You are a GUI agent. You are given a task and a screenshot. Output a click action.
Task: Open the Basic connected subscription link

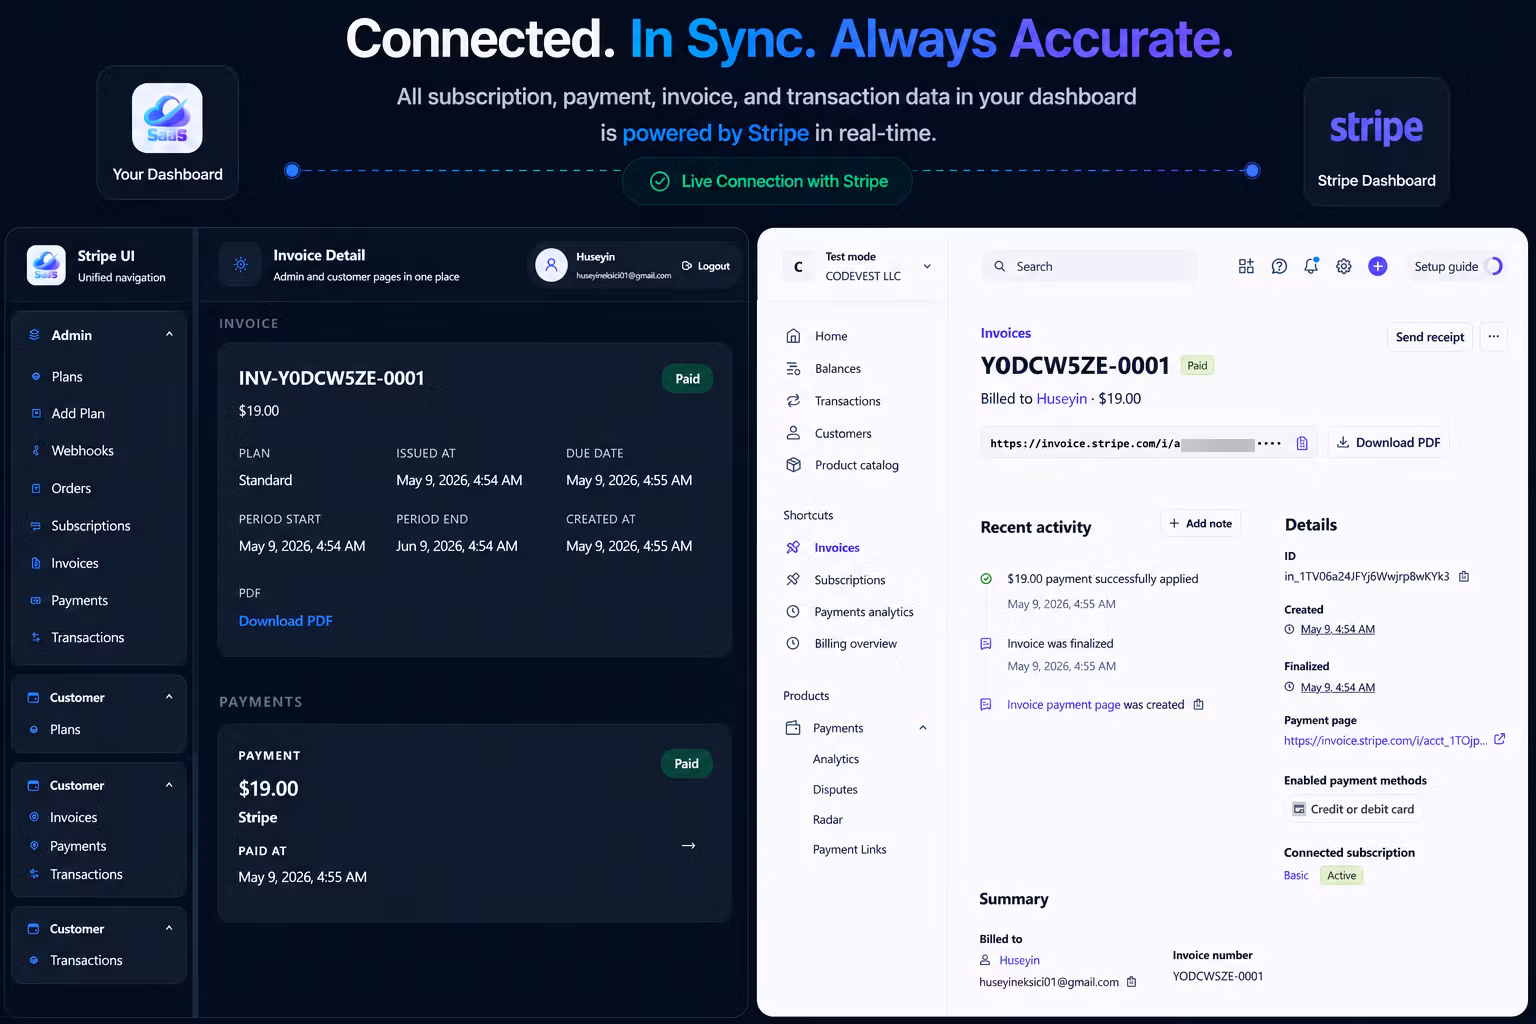[1296, 875]
